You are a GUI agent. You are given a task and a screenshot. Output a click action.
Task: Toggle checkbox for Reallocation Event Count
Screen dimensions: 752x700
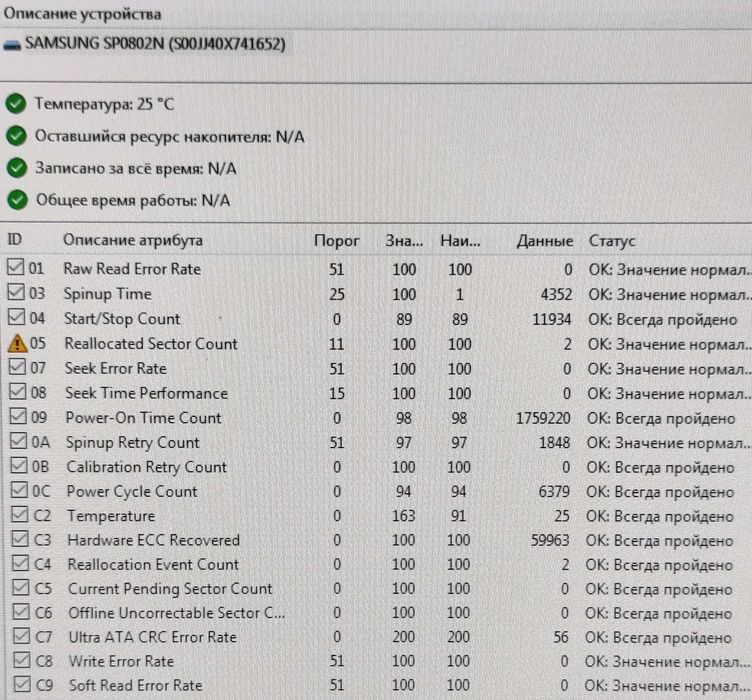20,563
